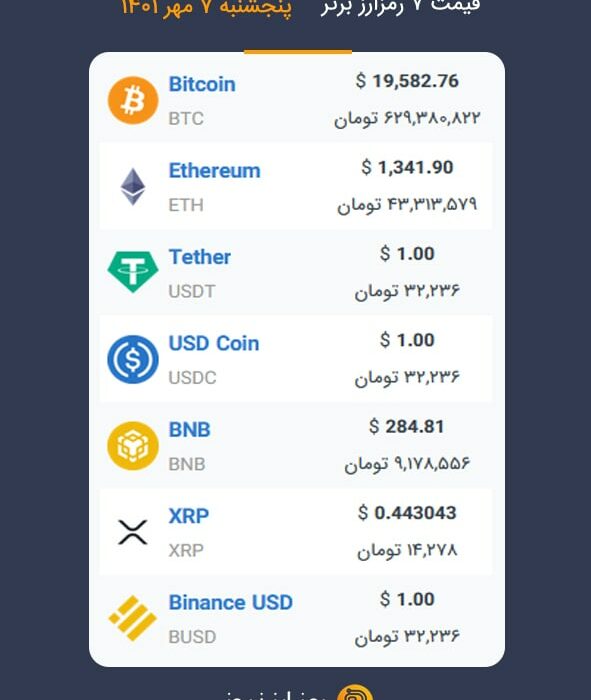Click the BNB price $ 284.81
The height and width of the screenshot is (700, 591).
coord(406,426)
